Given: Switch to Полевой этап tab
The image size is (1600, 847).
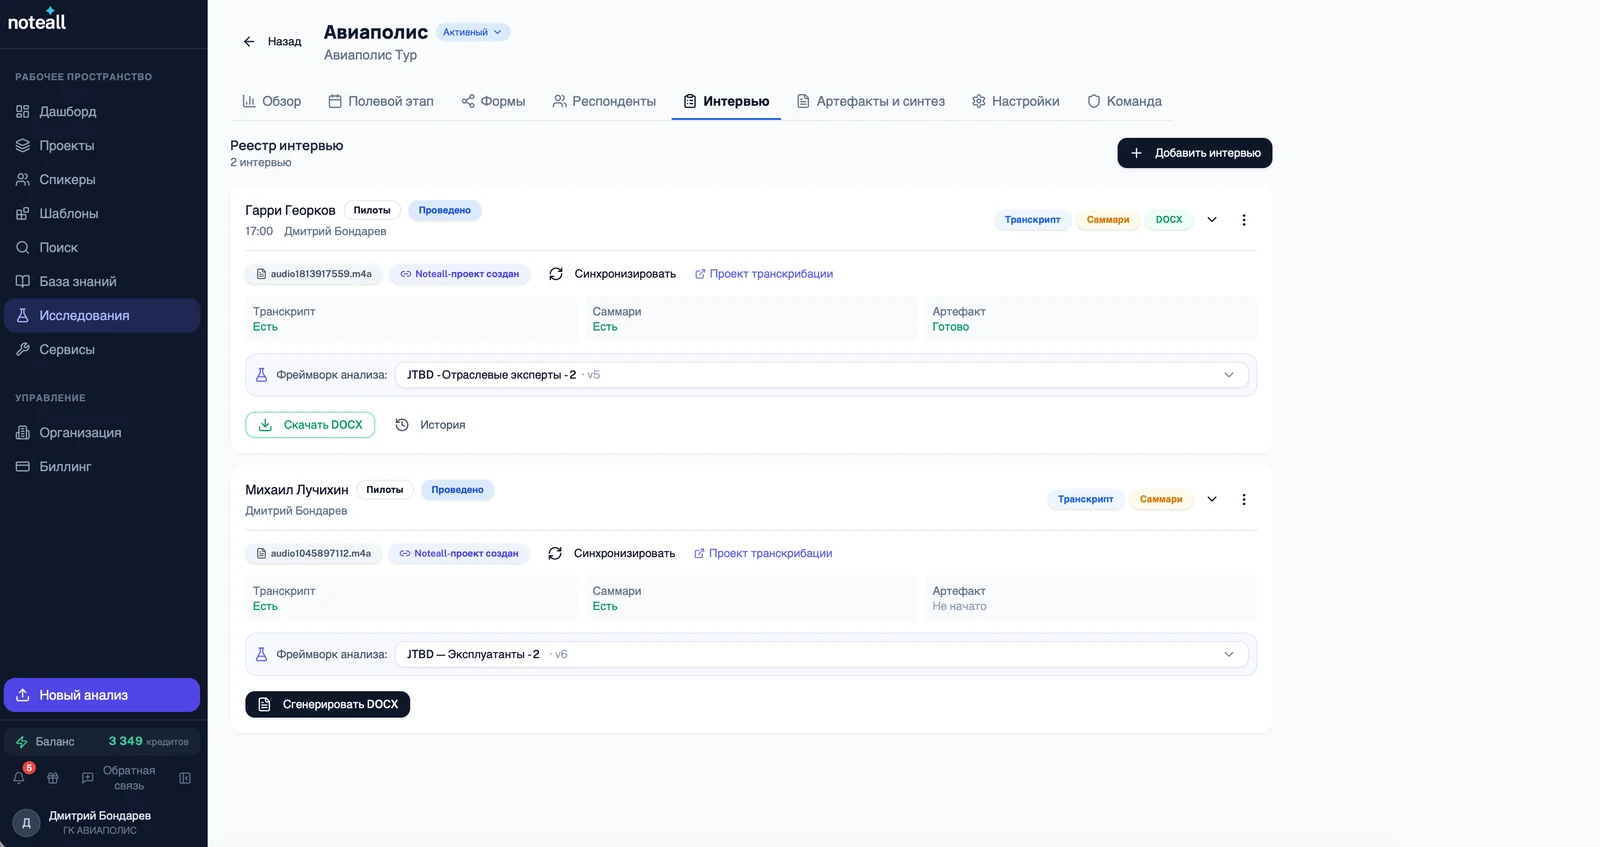Looking at the screenshot, I should click(x=381, y=101).
